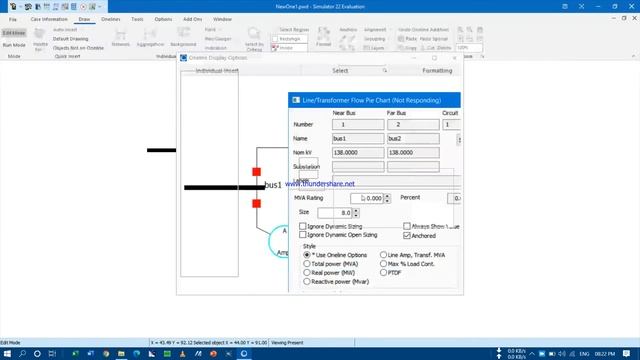Screen dimensions: 640x360
Task: Click the Edit Mode button
Action: 14,33
